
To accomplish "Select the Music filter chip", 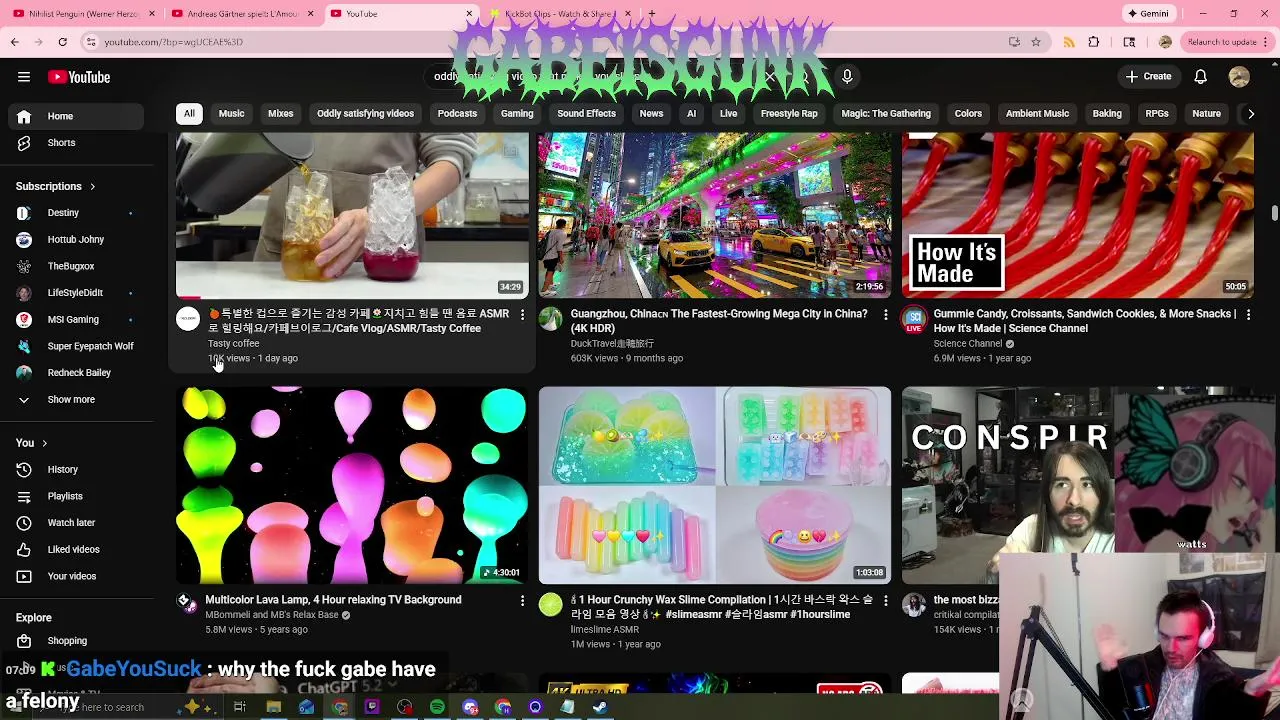I will (231, 114).
